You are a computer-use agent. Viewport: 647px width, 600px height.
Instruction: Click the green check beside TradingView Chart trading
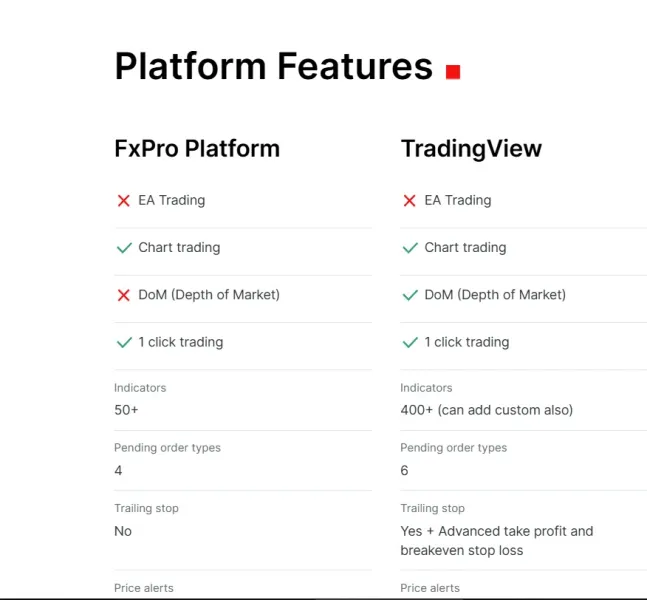[x=410, y=248]
